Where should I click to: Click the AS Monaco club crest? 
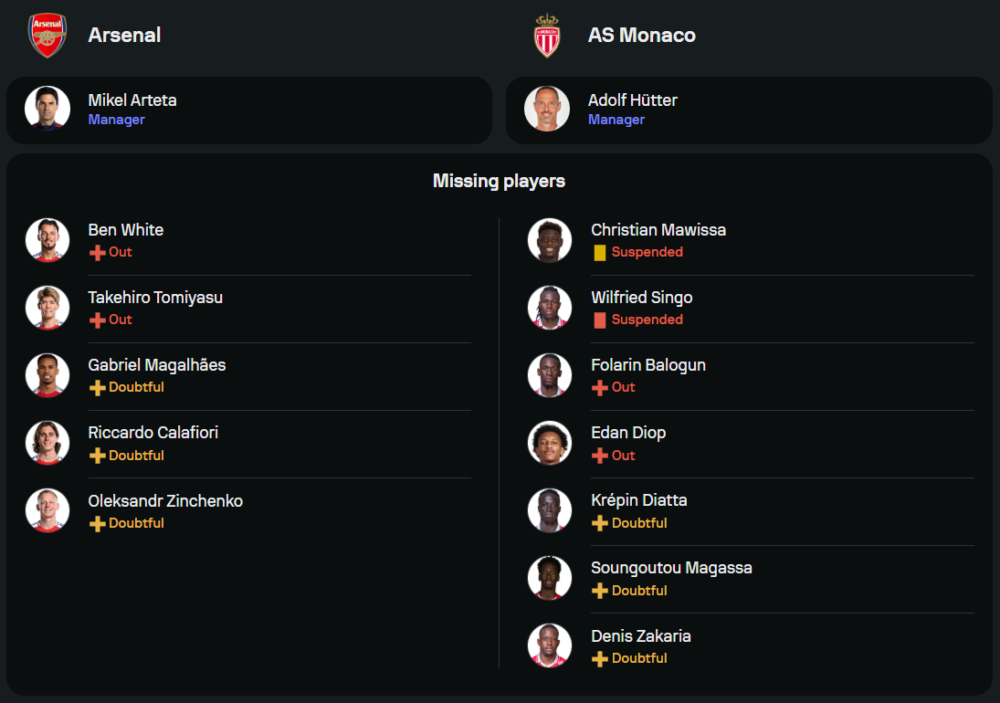pyautogui.click(x=547, y=35)
